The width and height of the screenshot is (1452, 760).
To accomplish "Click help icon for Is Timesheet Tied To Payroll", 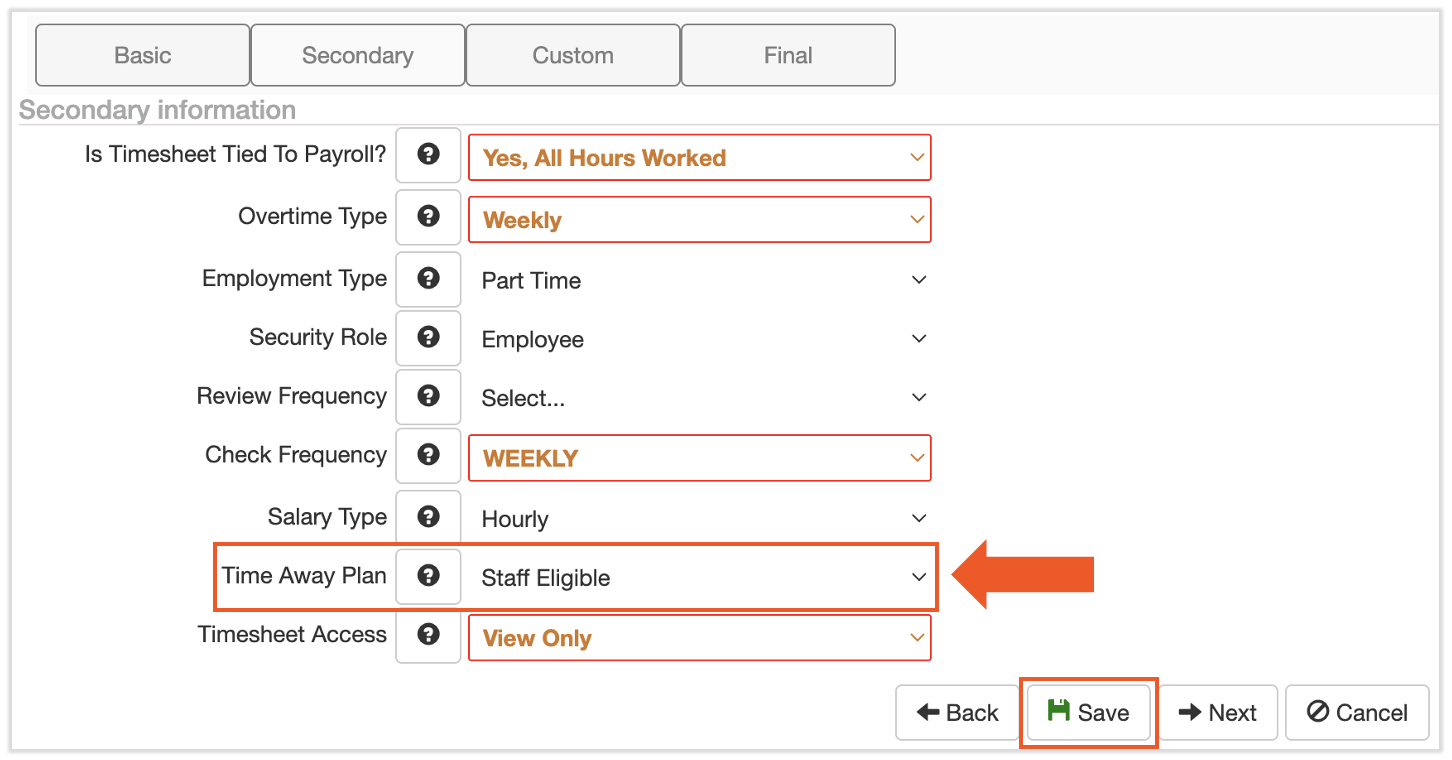I will tap(428, 155).
